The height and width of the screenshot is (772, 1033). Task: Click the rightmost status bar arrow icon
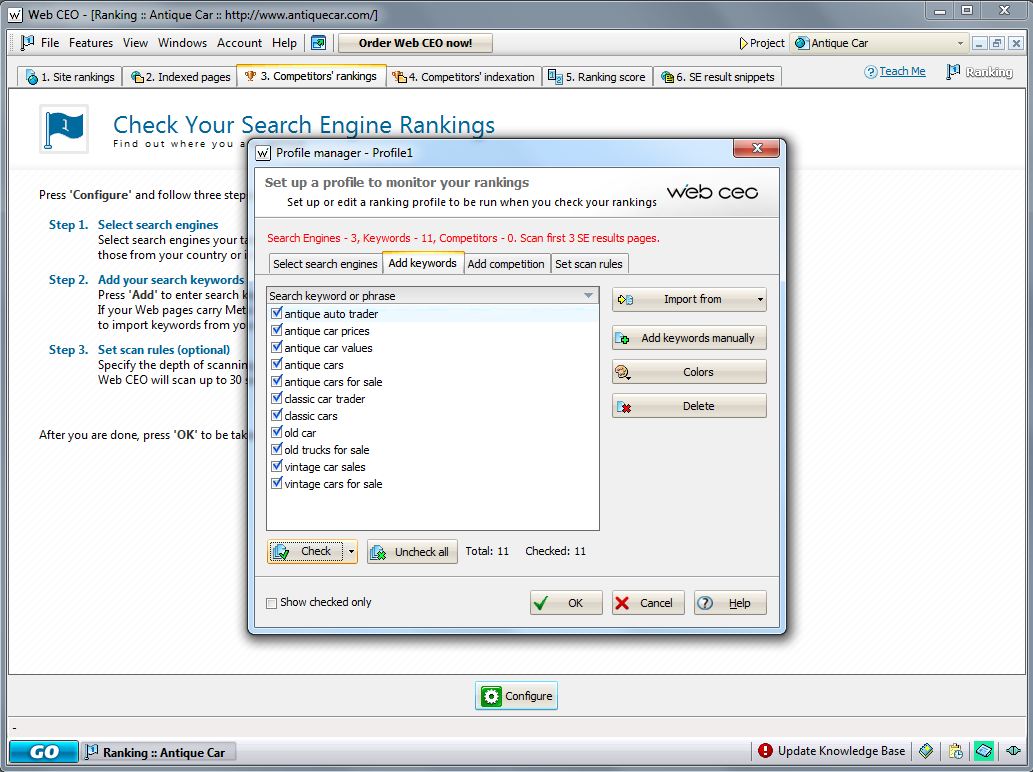click(x=1013, y=750)
